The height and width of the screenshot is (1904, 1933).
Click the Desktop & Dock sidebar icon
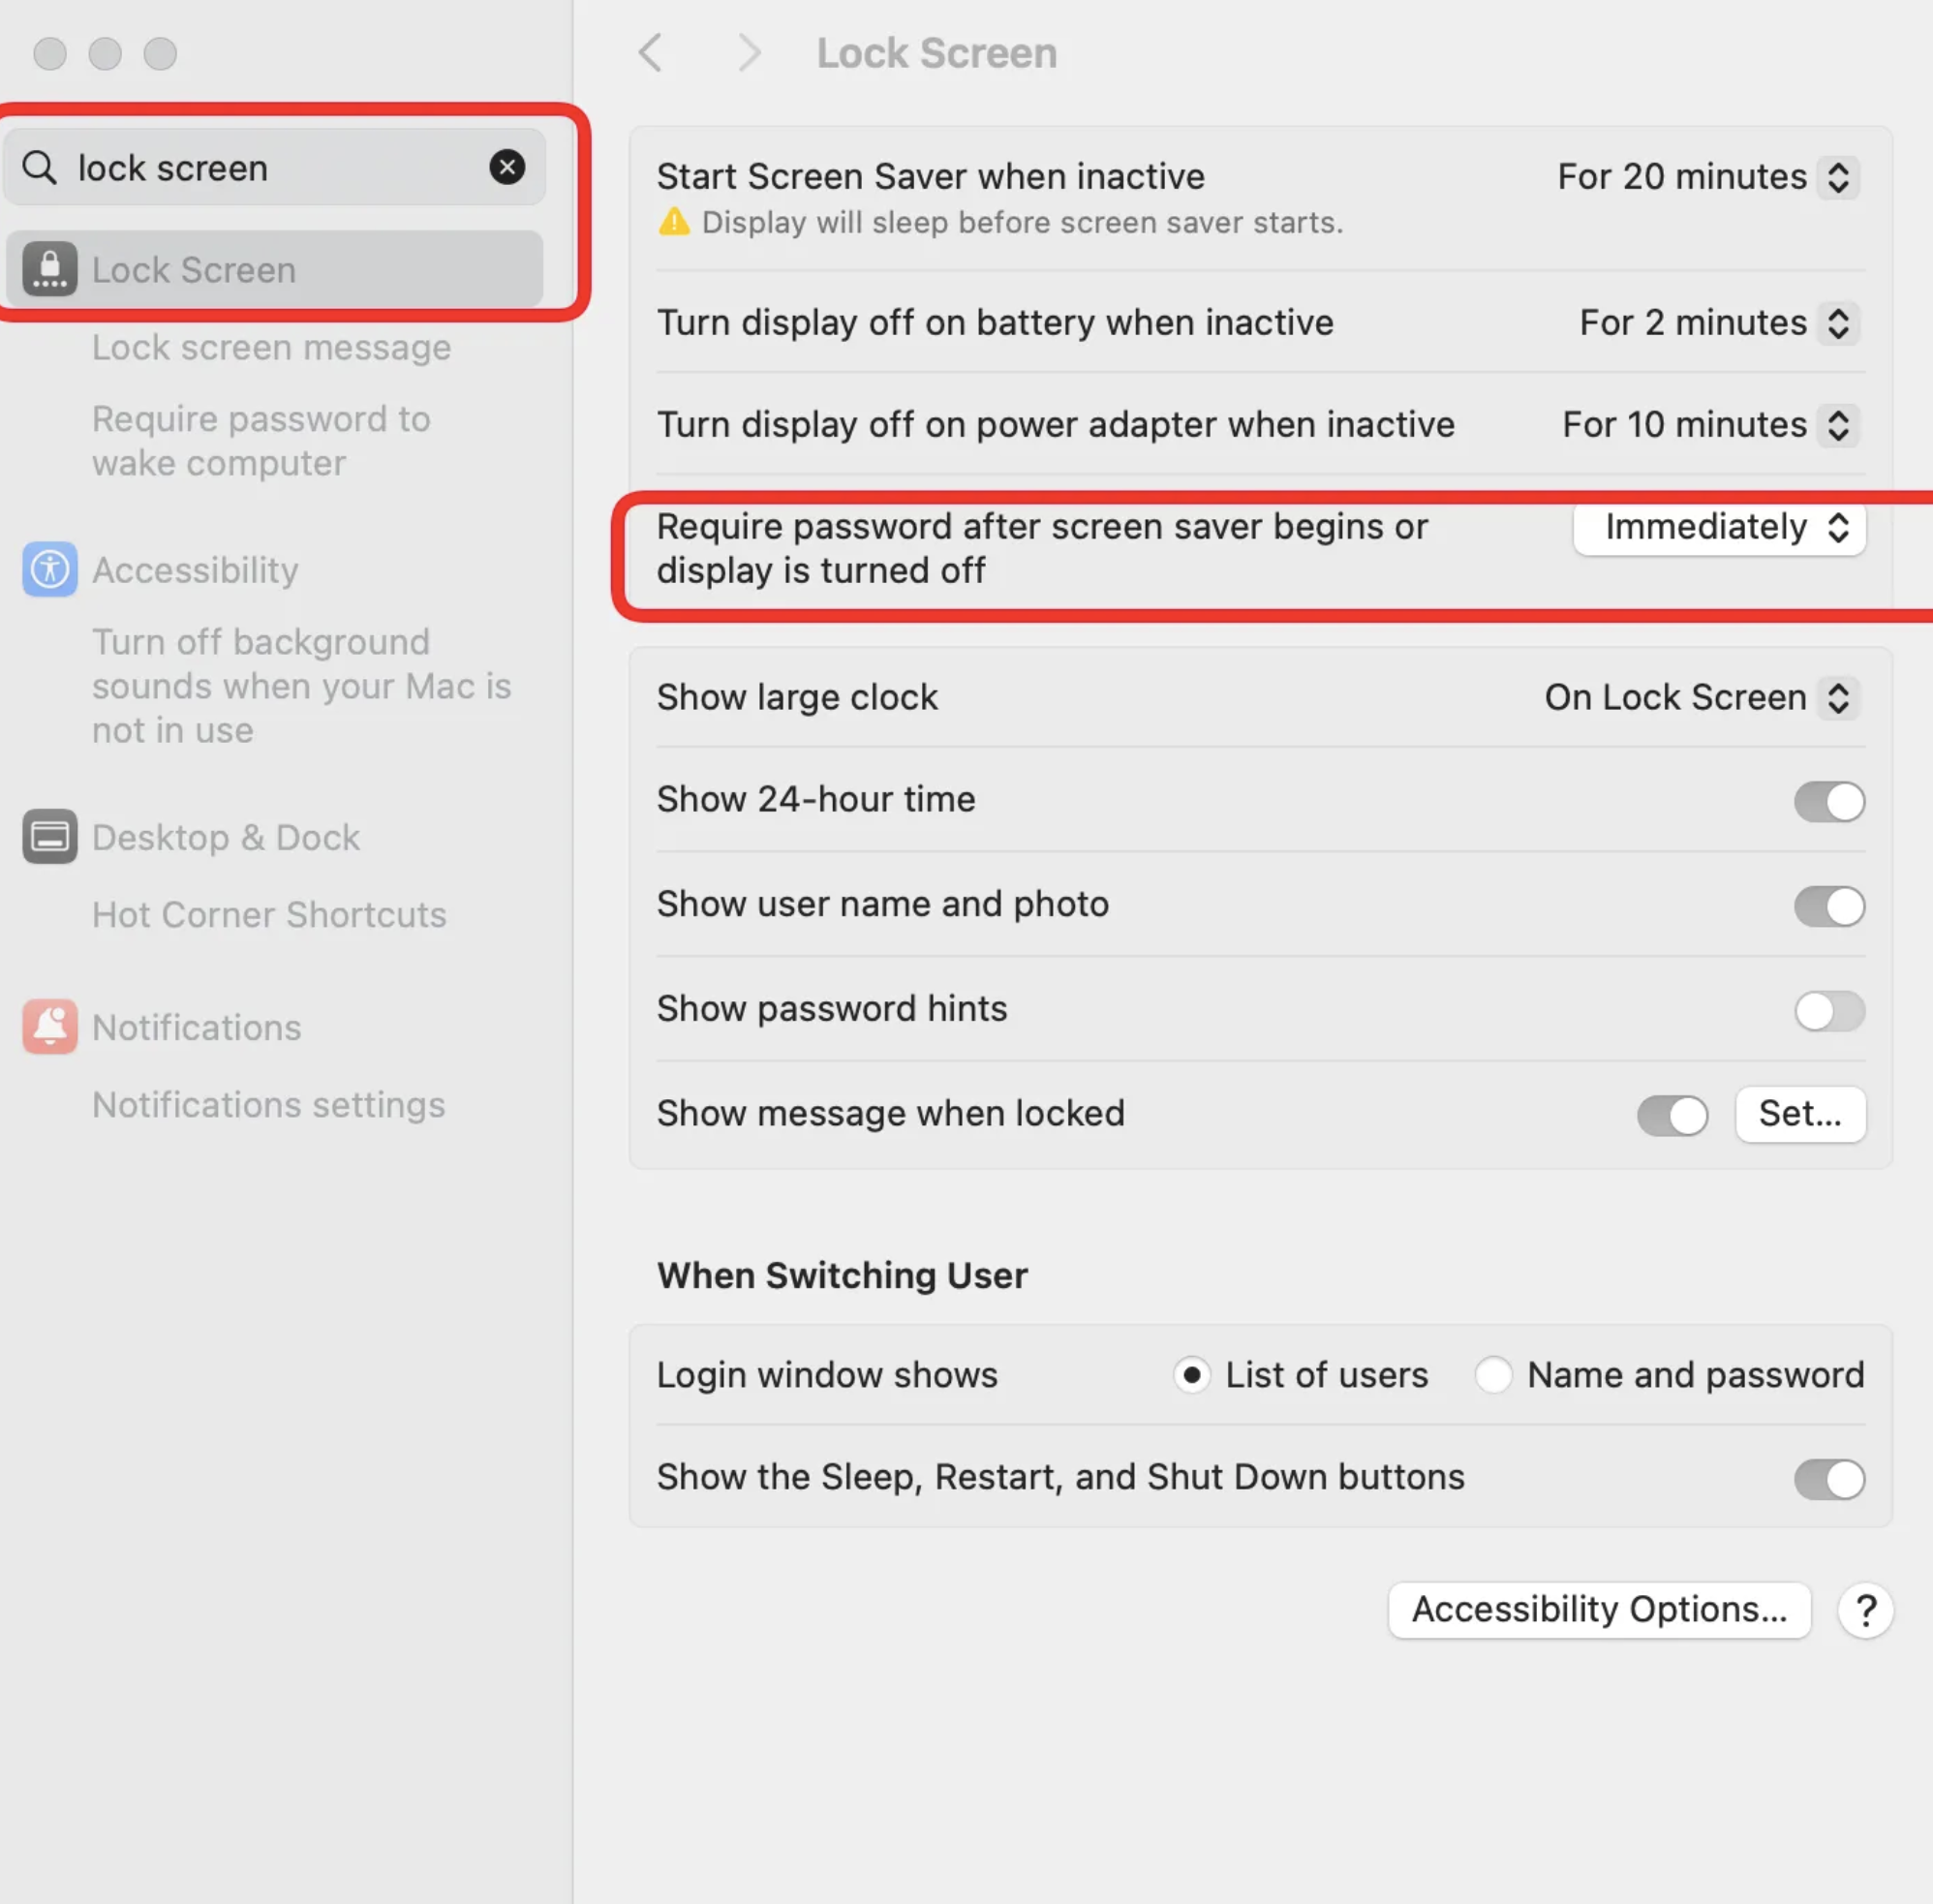[x=49, y=836]
